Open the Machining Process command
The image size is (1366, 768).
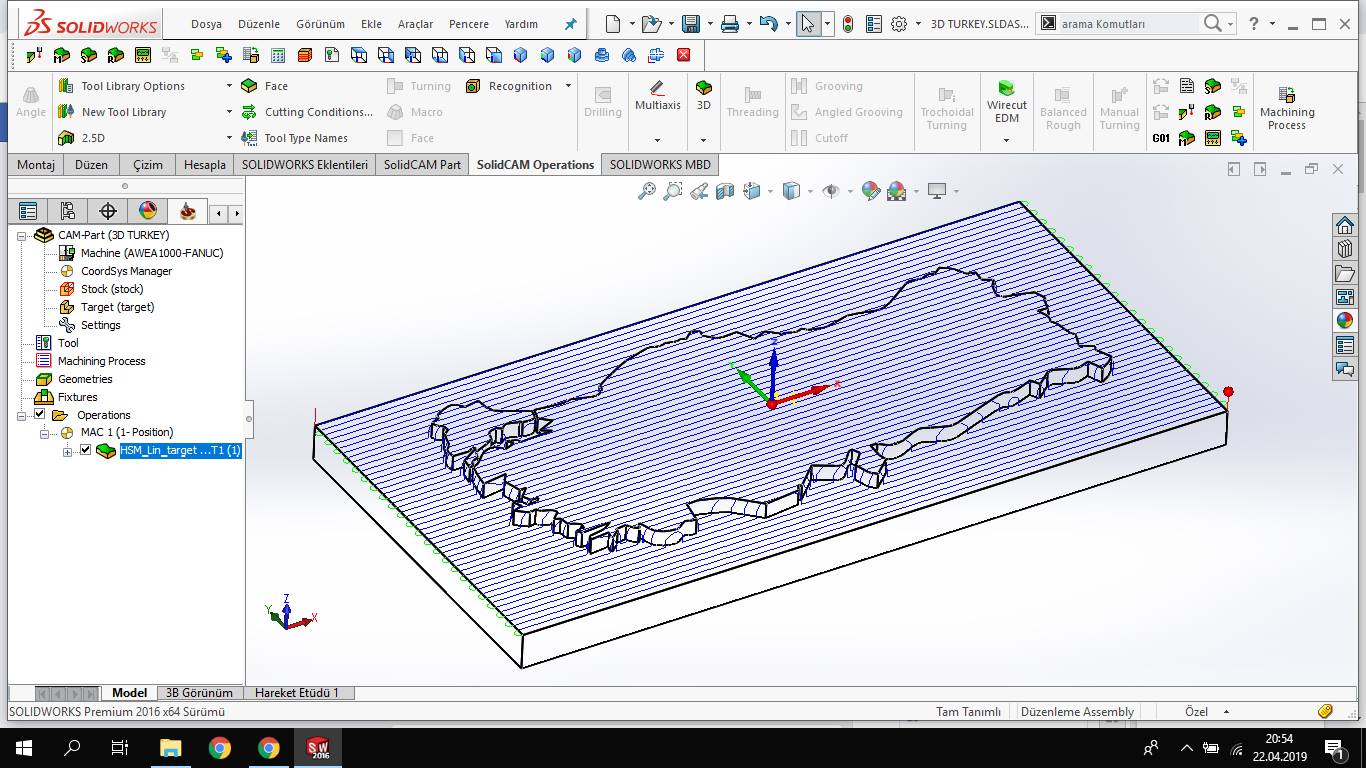click(1287, 108)
